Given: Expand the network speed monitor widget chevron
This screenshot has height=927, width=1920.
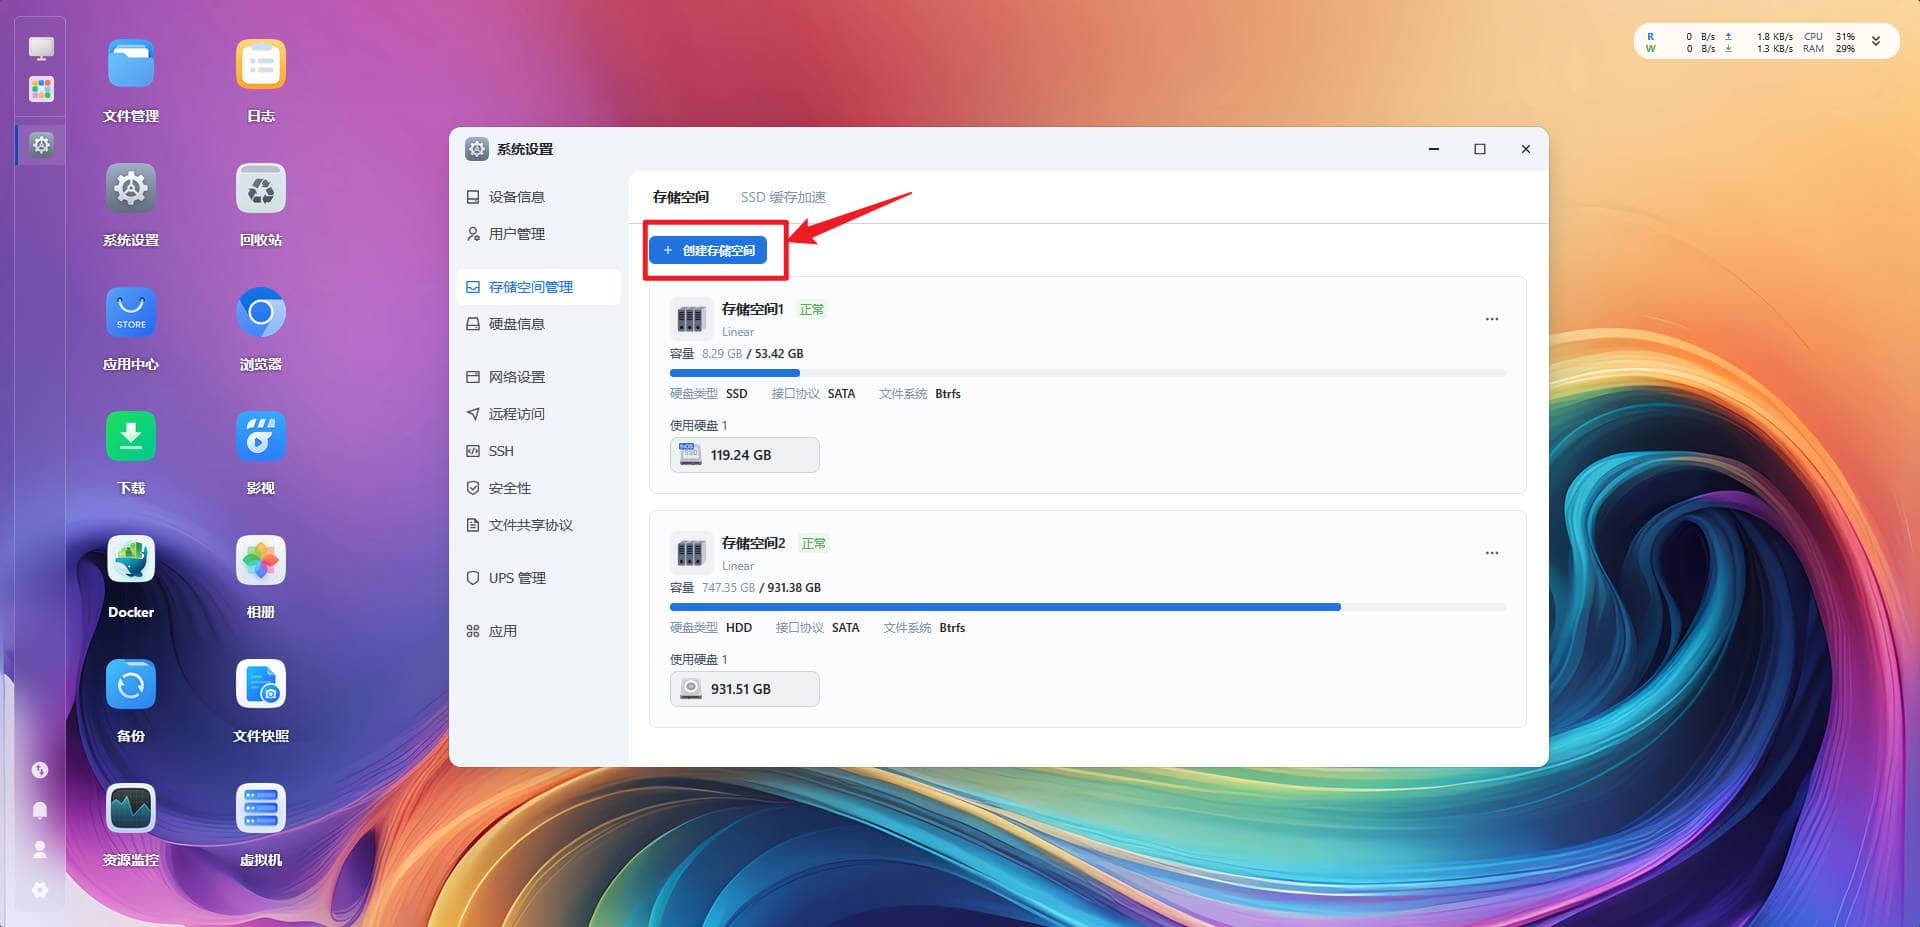Looking at the screenshot, I should coord(1876,42).
